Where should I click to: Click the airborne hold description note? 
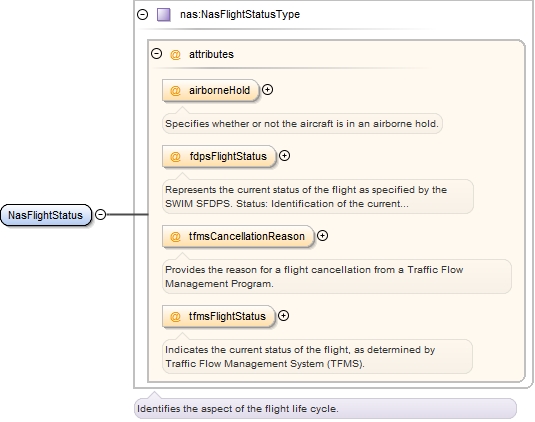(302, 123)
